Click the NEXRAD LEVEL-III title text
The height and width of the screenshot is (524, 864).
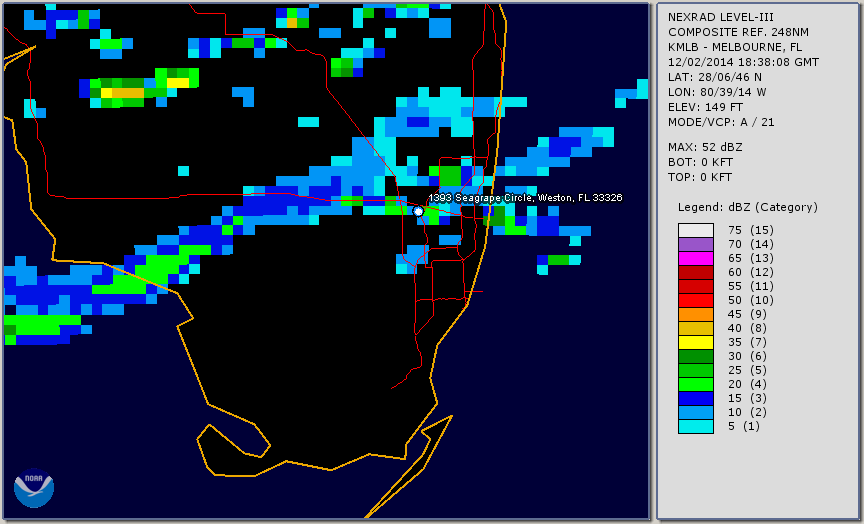point(721,17)
